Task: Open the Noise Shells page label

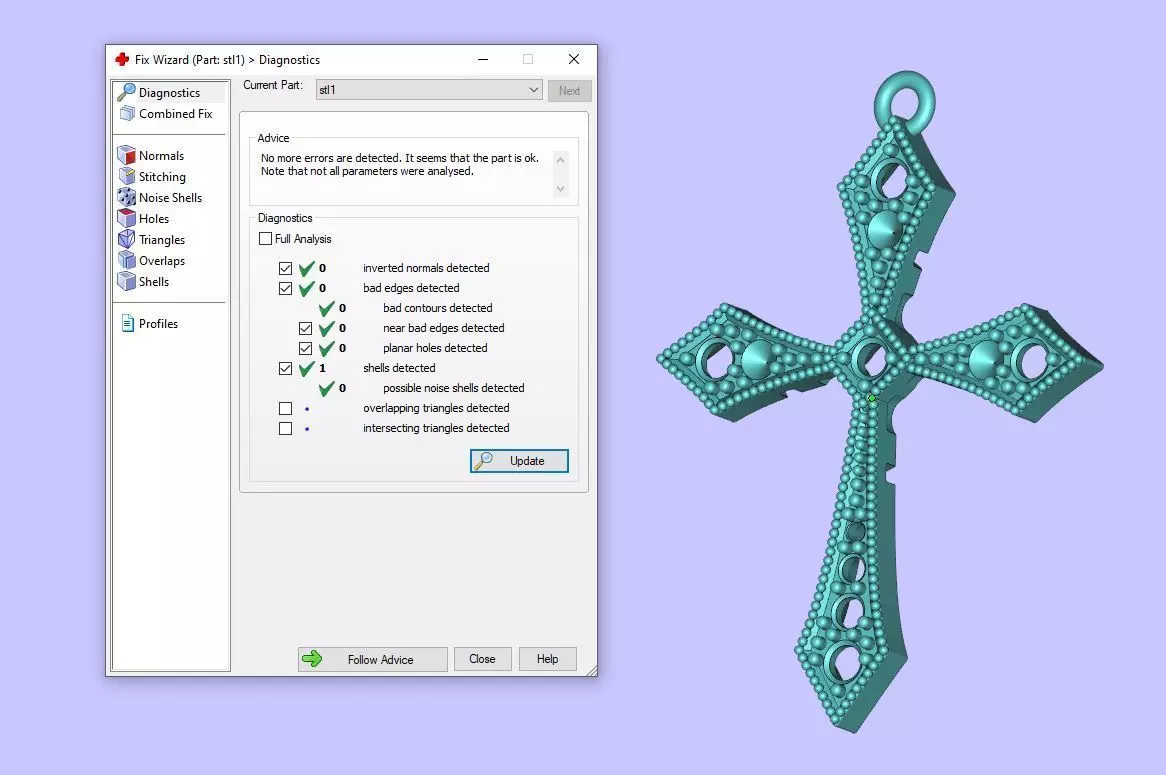Action: click(x=170, y=197)
